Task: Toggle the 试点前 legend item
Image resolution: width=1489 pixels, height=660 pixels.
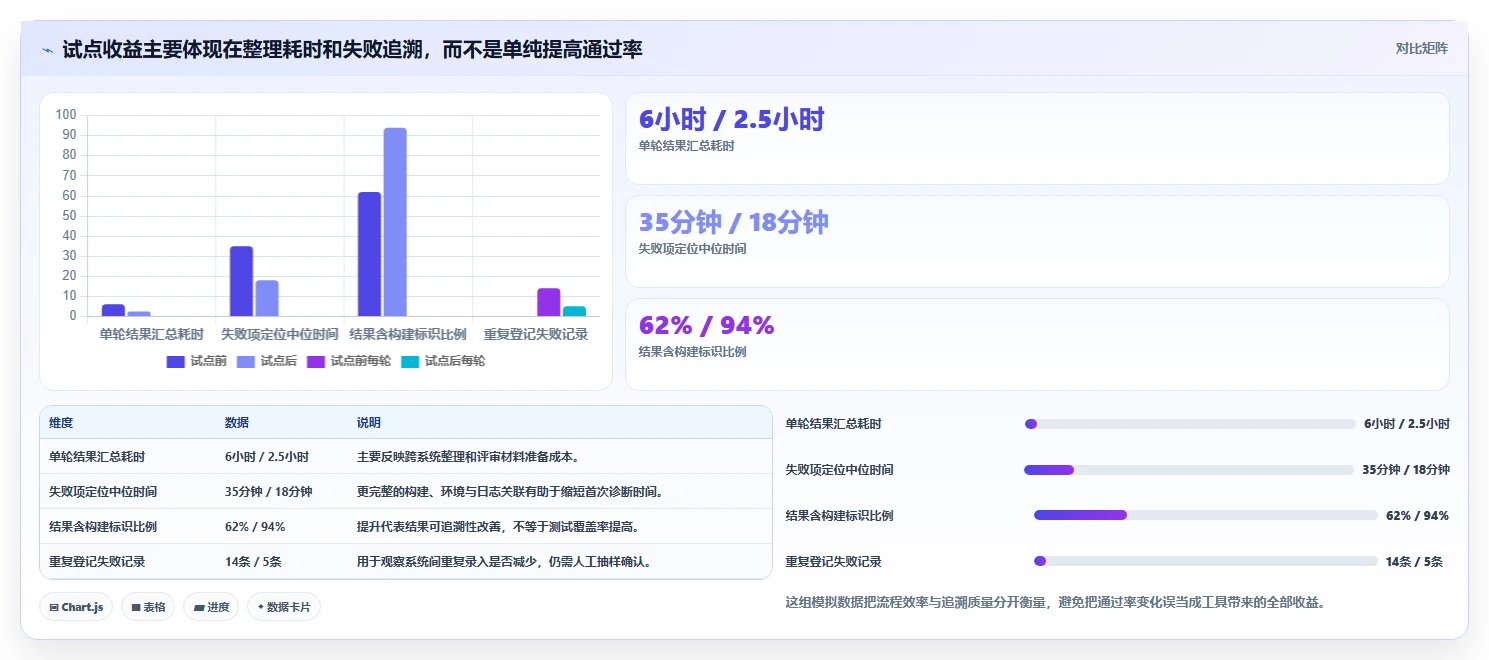Action: click(196, 361)
